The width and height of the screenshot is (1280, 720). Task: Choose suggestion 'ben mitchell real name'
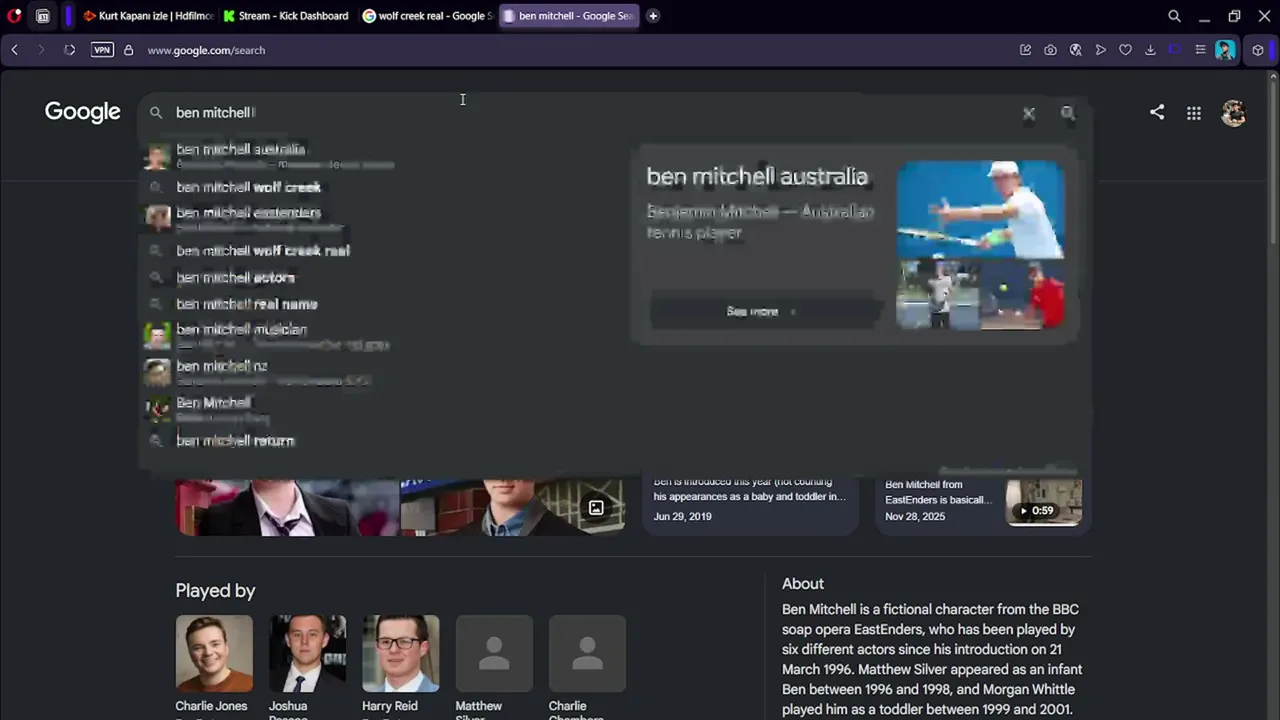click(x=380, y=304)
